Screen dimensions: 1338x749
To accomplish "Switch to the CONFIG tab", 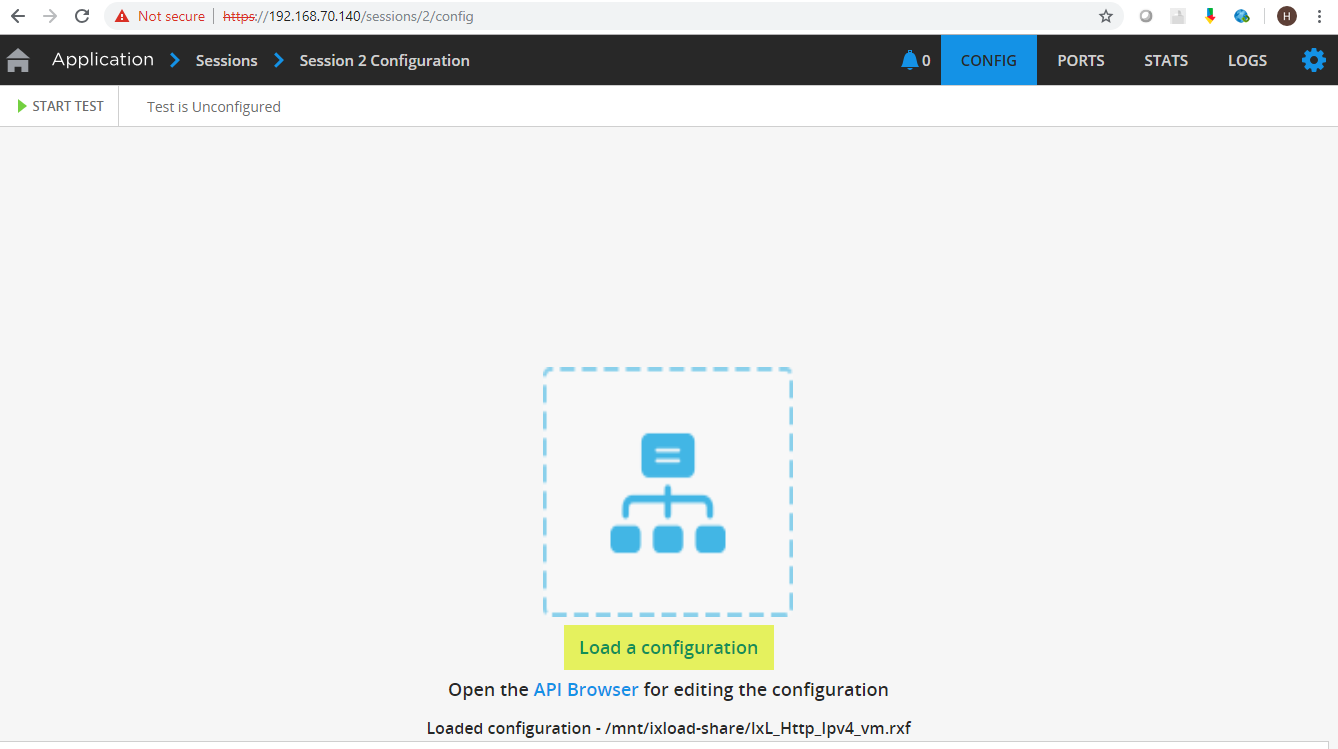I will coord(988,61).
